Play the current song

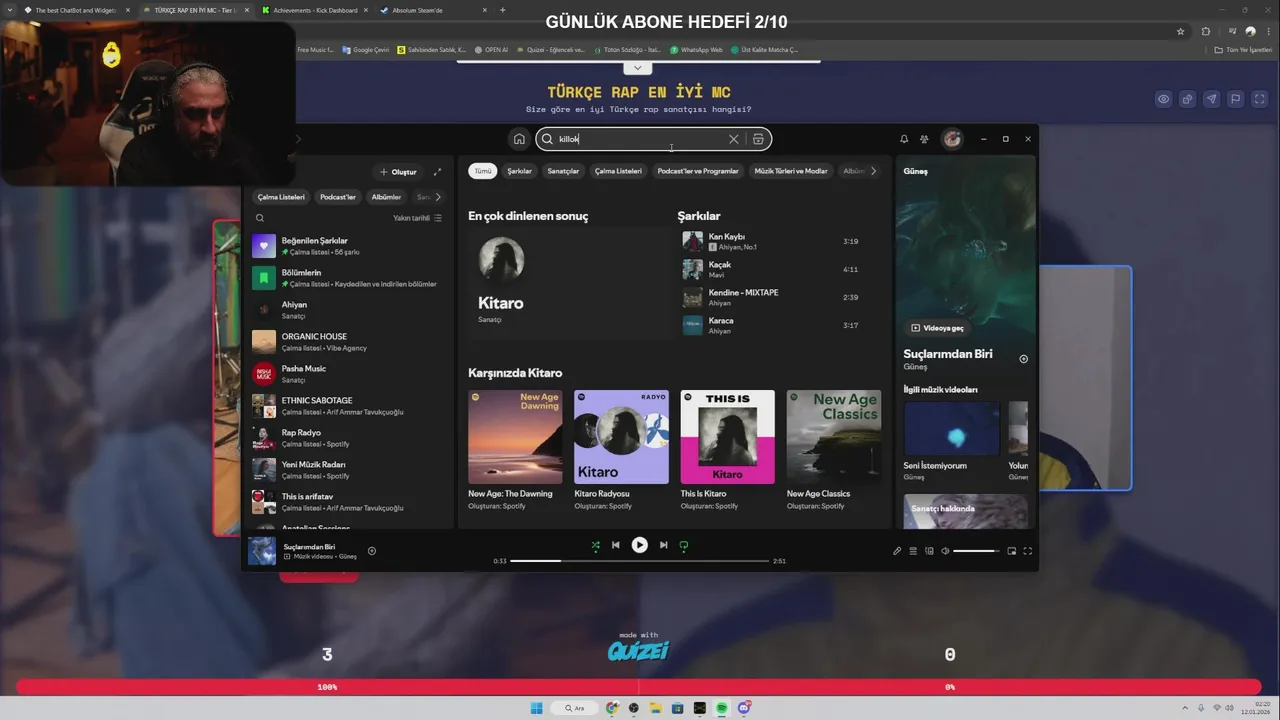tap(639, 545)
